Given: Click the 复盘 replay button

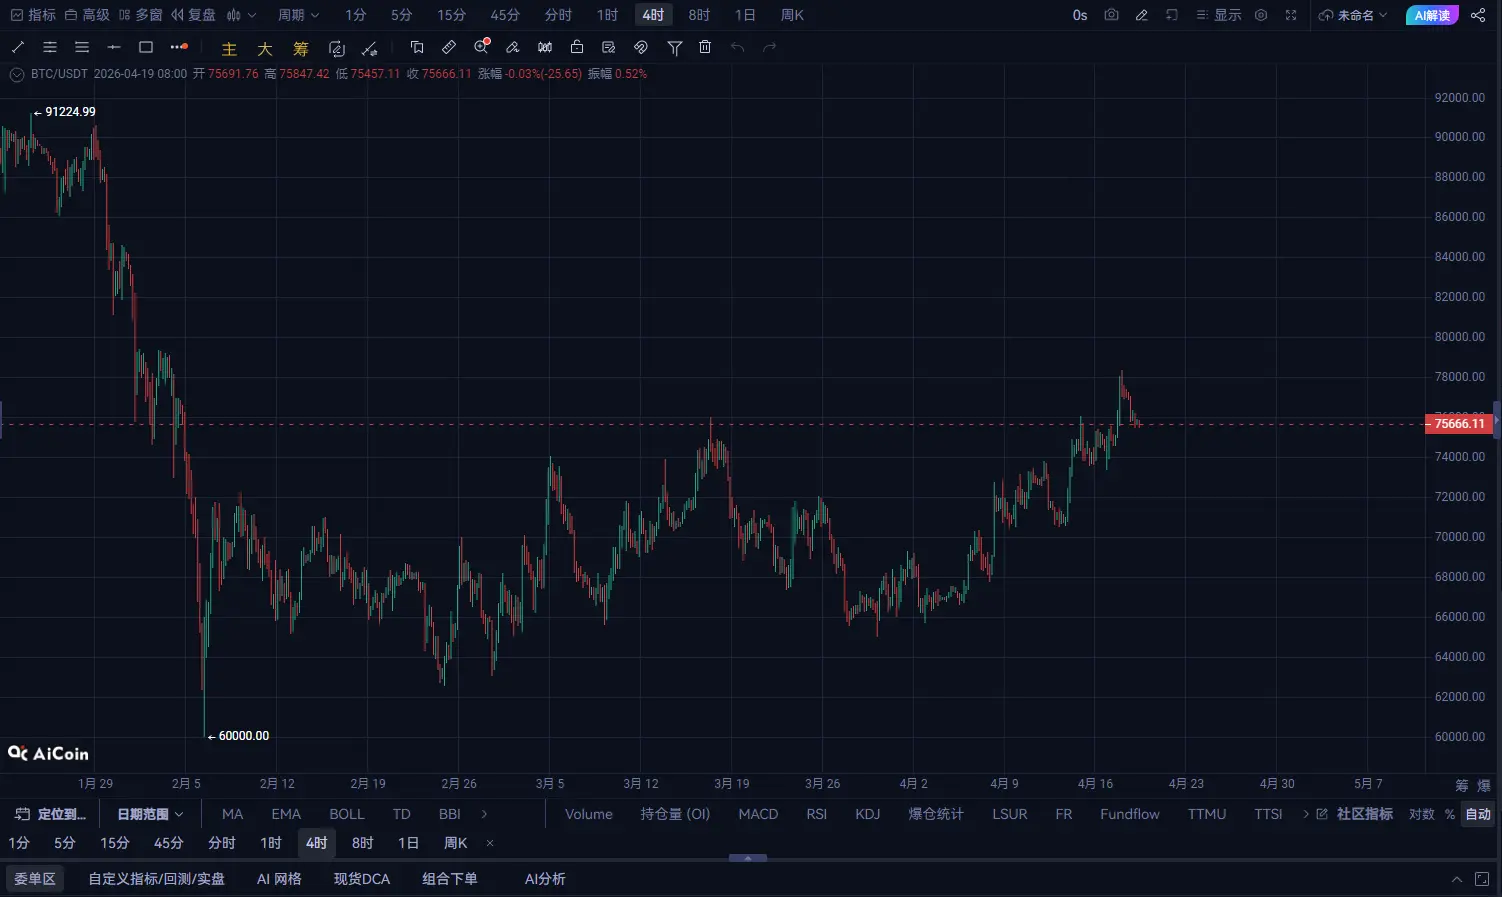Looking at the screenshot, I should (x=193, y=15).
